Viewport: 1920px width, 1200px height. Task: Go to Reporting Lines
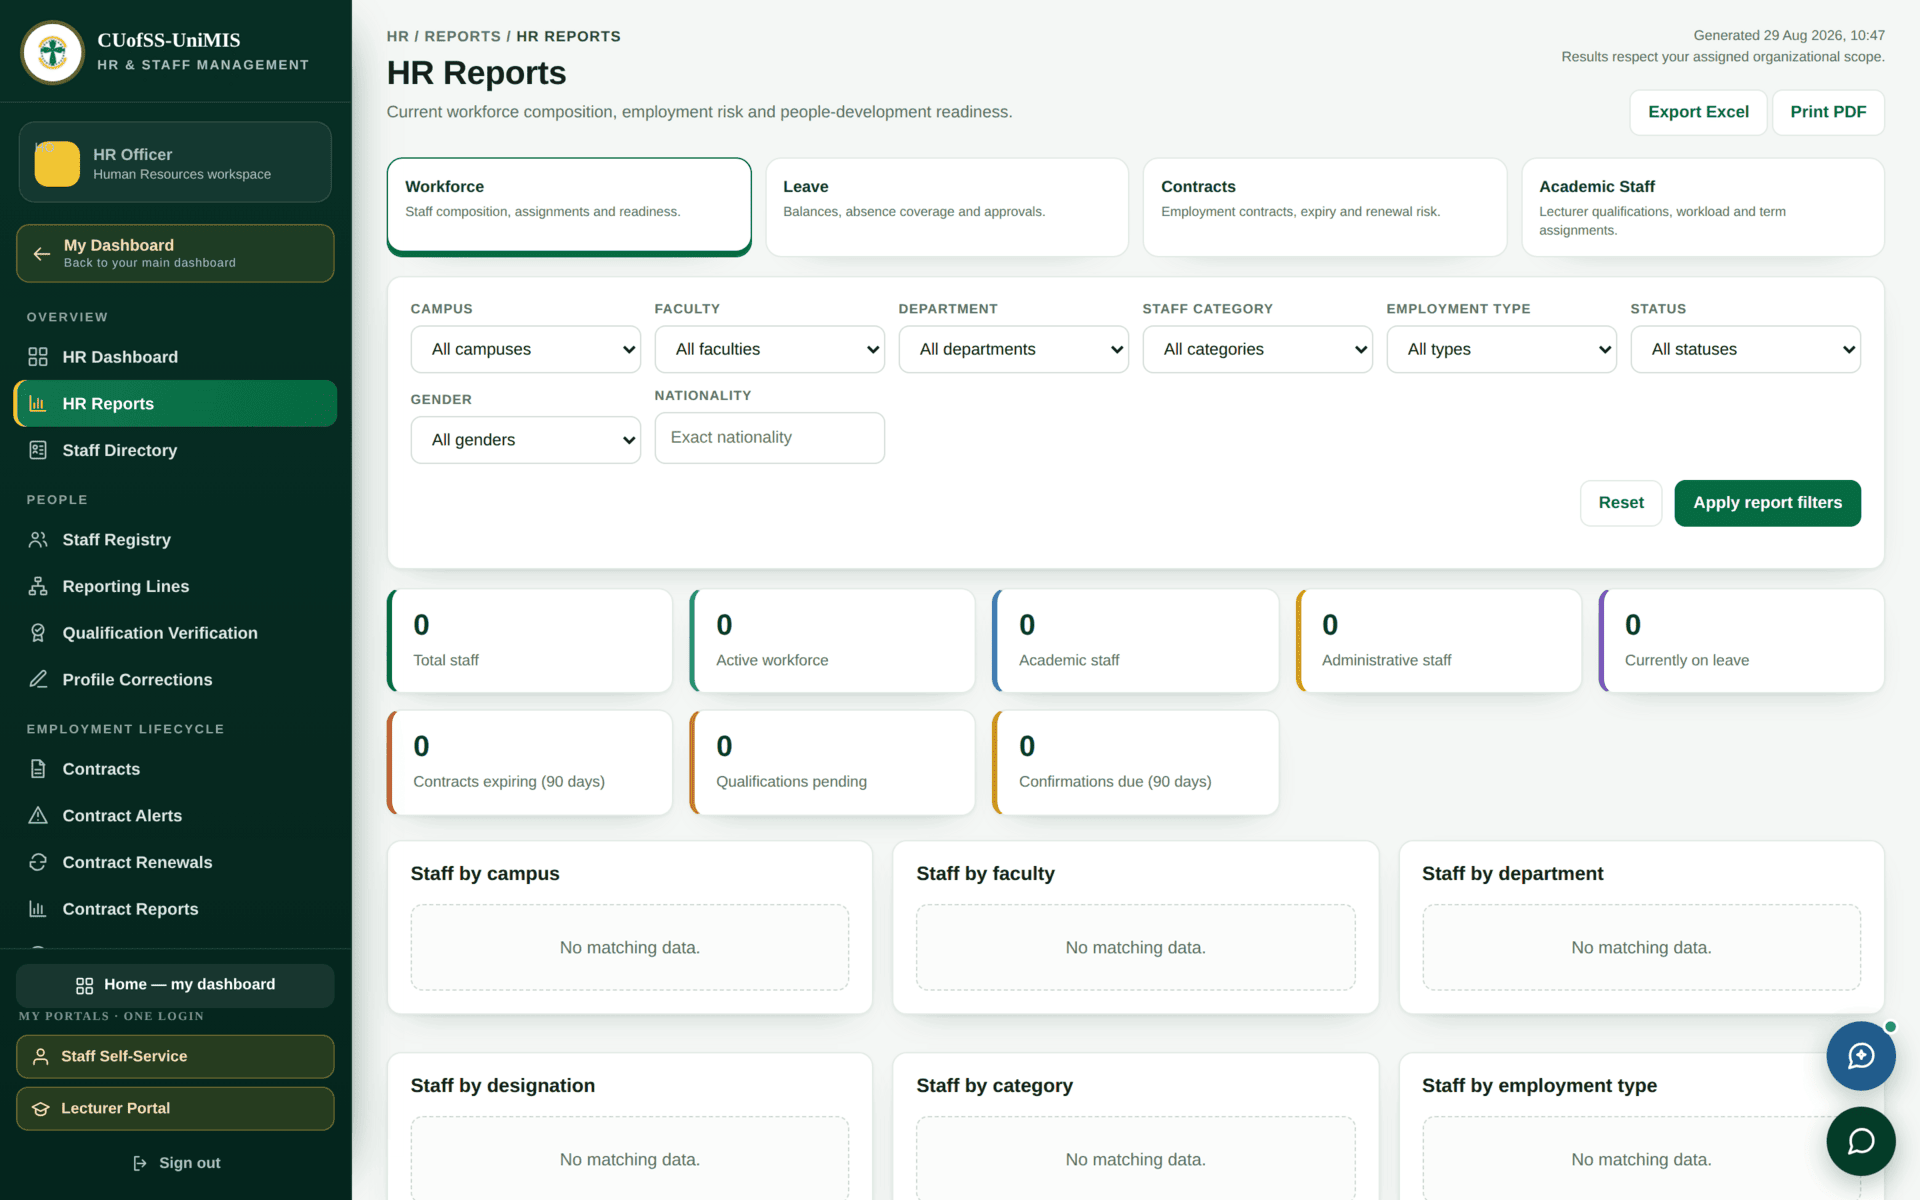pos(176,586)
